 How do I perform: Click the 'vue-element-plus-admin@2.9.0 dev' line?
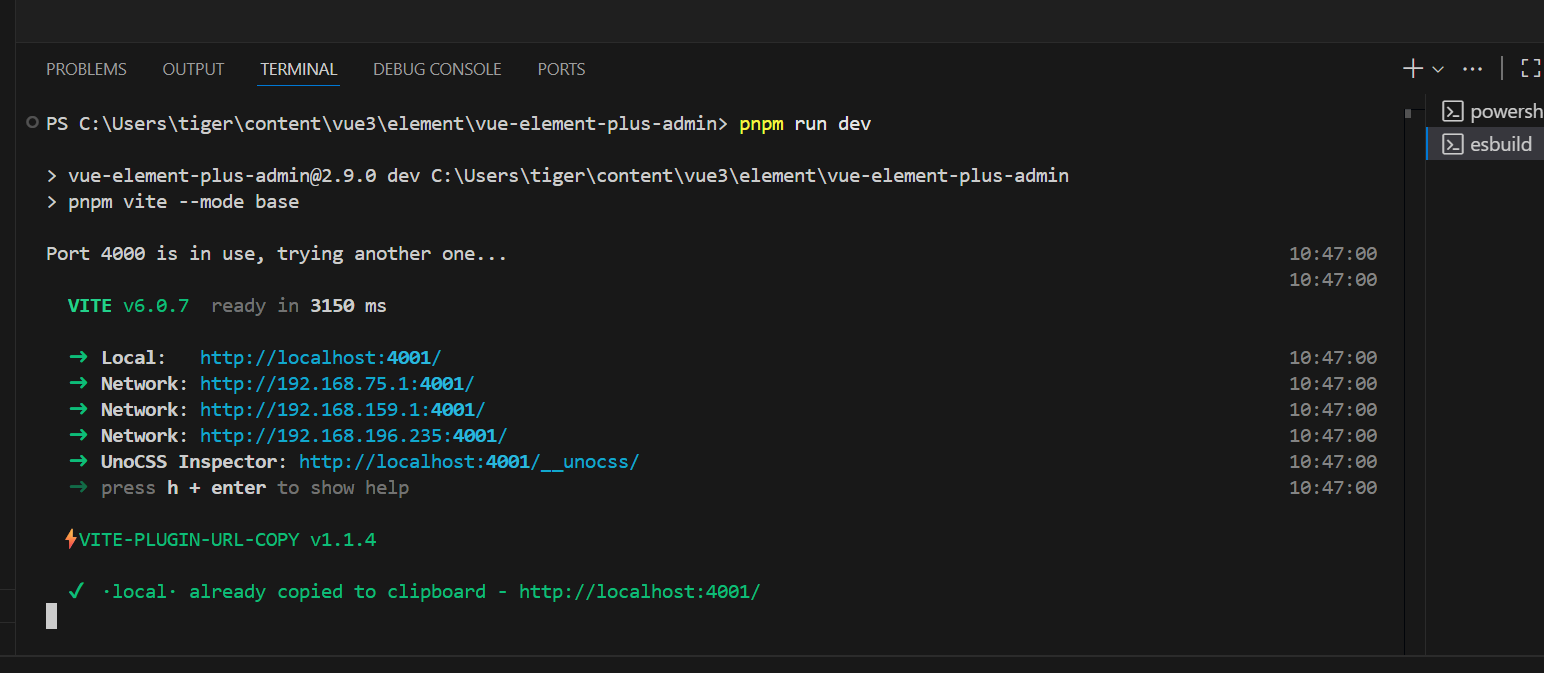pyautogui.click(x=557, y=175)
